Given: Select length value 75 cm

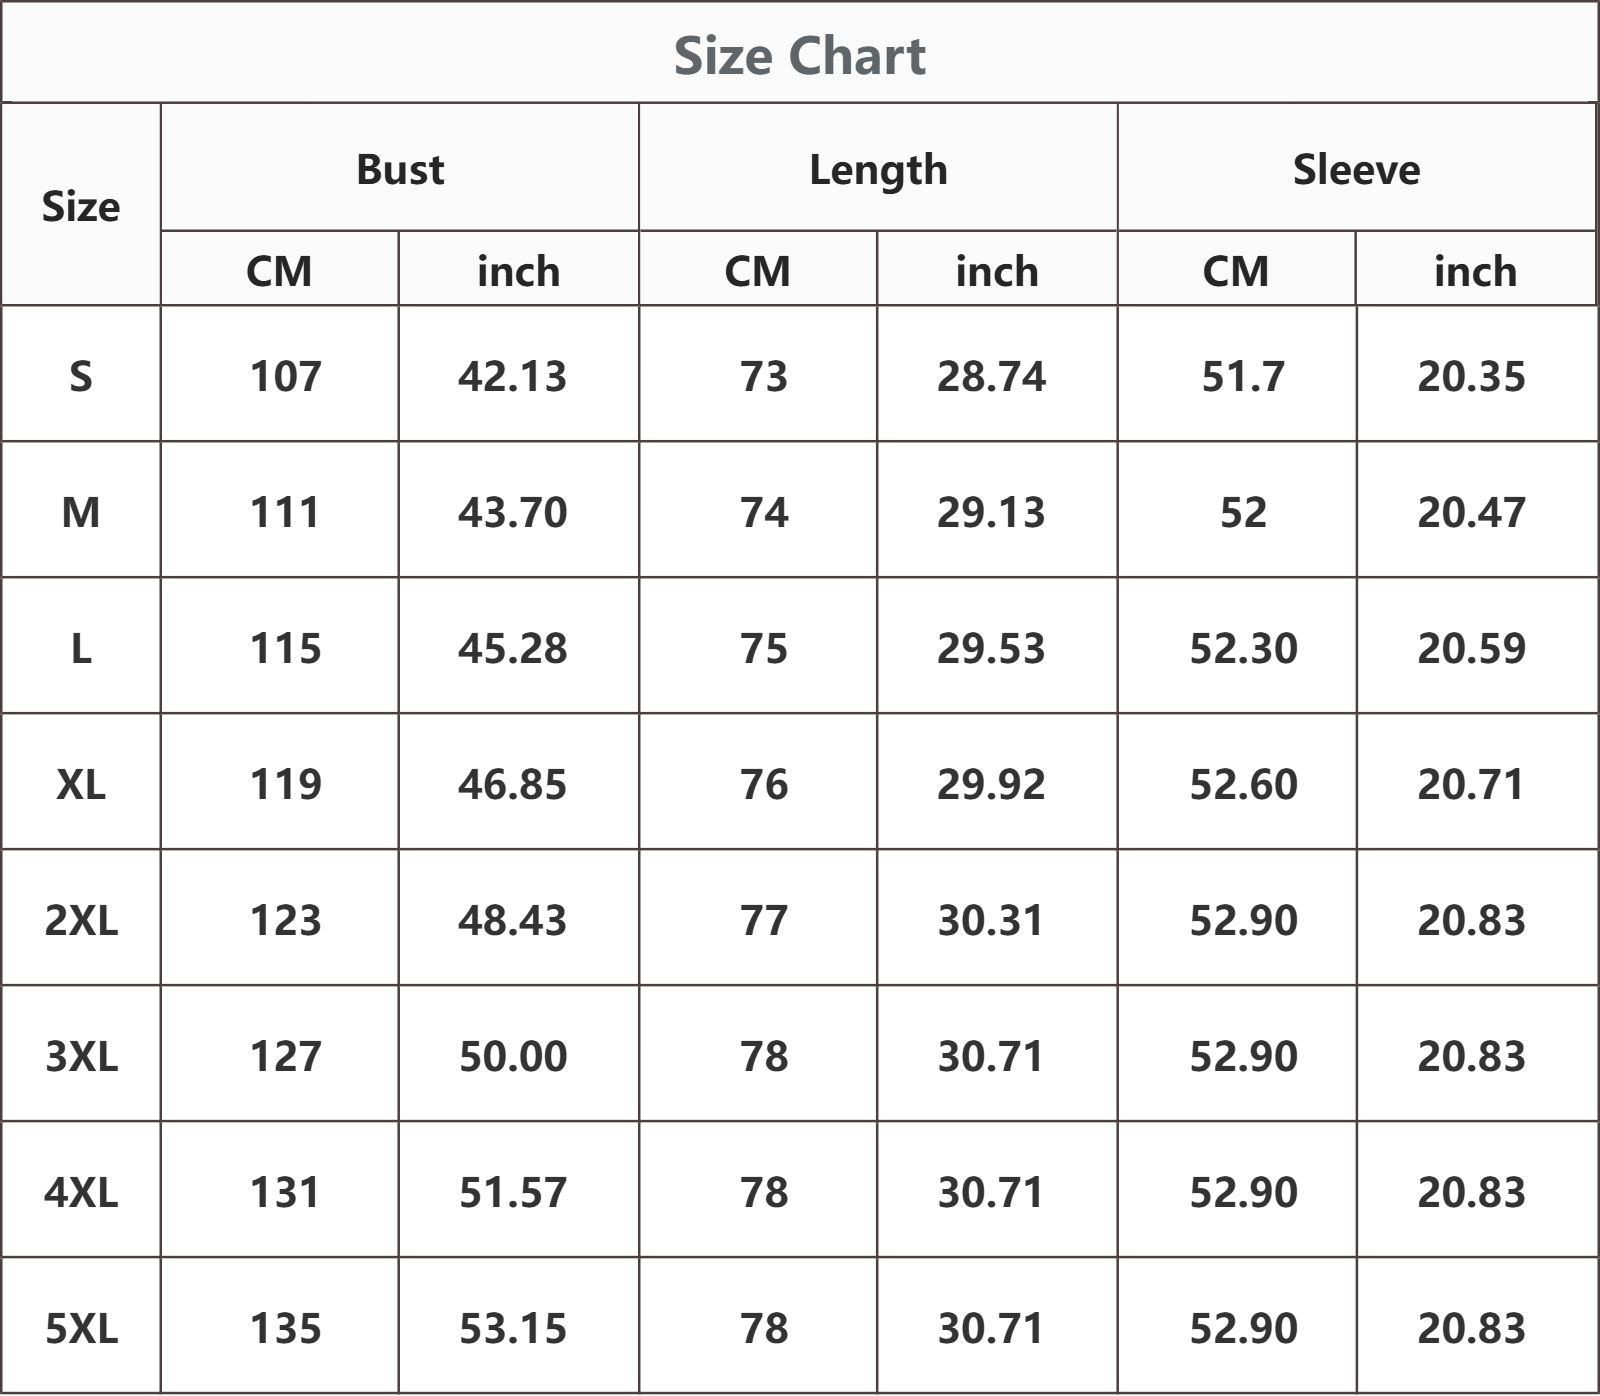Looking at the screenshot, I should pos(764,648).
